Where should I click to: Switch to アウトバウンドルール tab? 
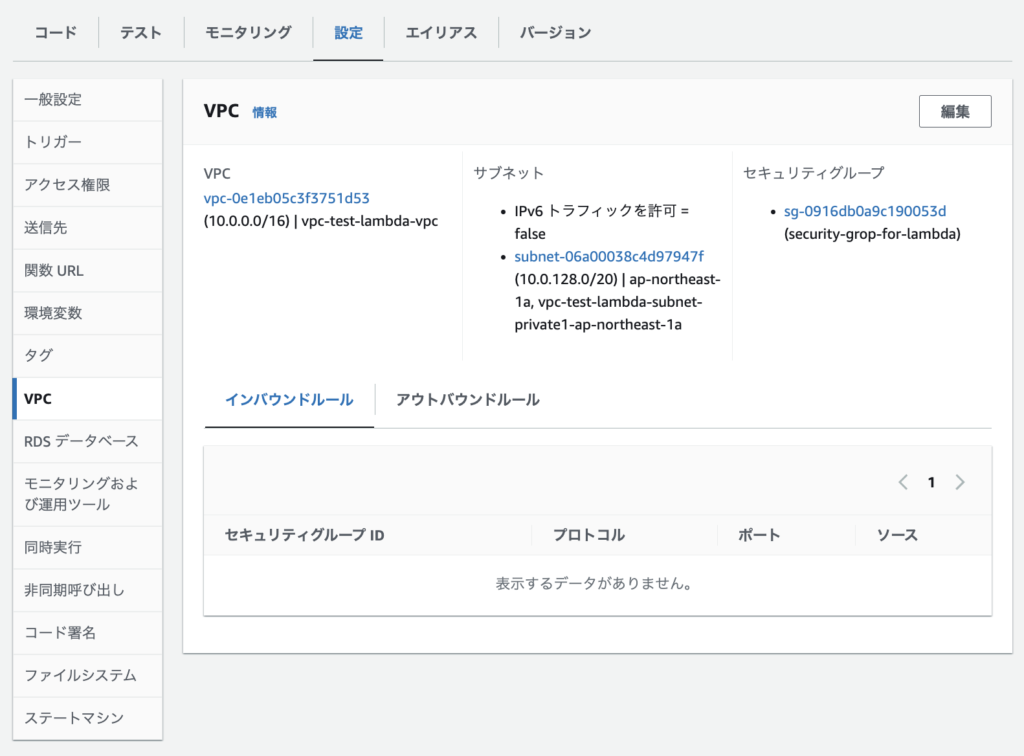(467, 400)
